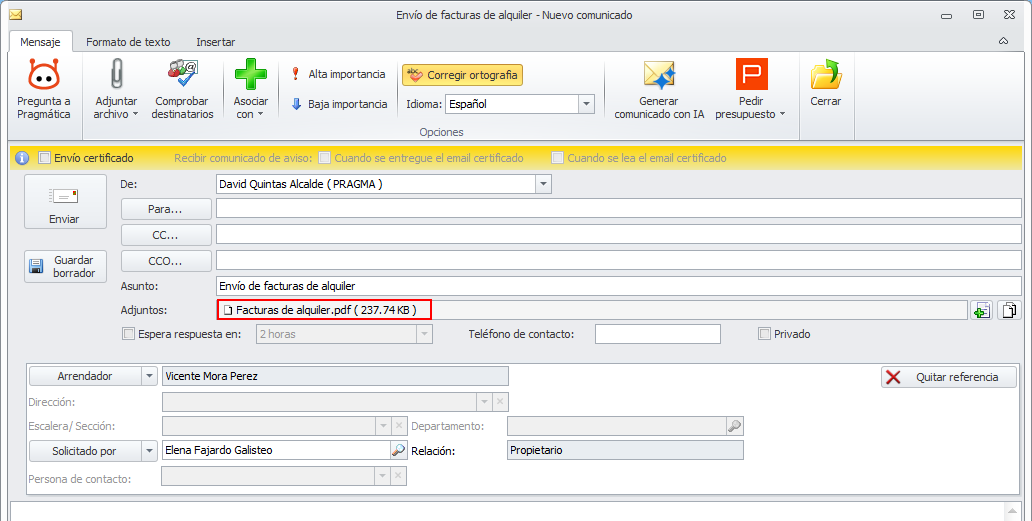This screenshot has width=1032, height=521.
Task: Click Asunto subject field
Action: coord(619,286)
